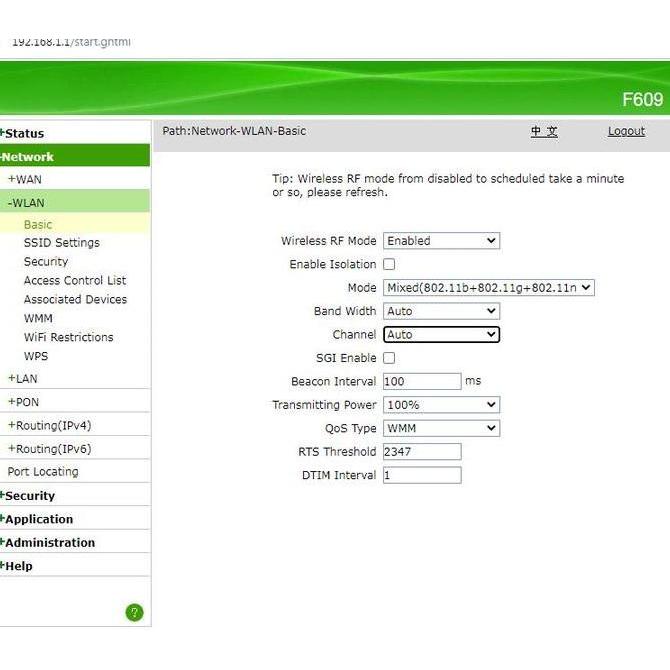Open the Mode dropdown showing Mixed 802.11

point(488,288)
